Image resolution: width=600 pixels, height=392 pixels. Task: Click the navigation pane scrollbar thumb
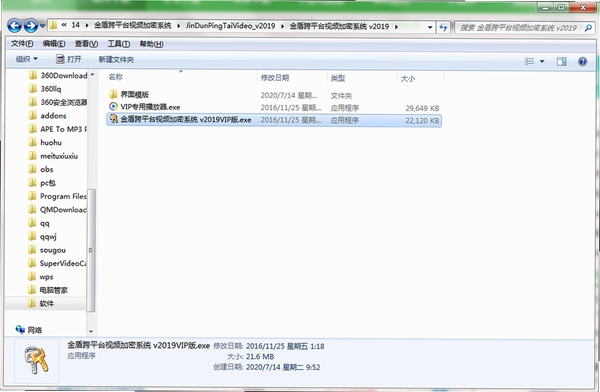coord(91,250)
